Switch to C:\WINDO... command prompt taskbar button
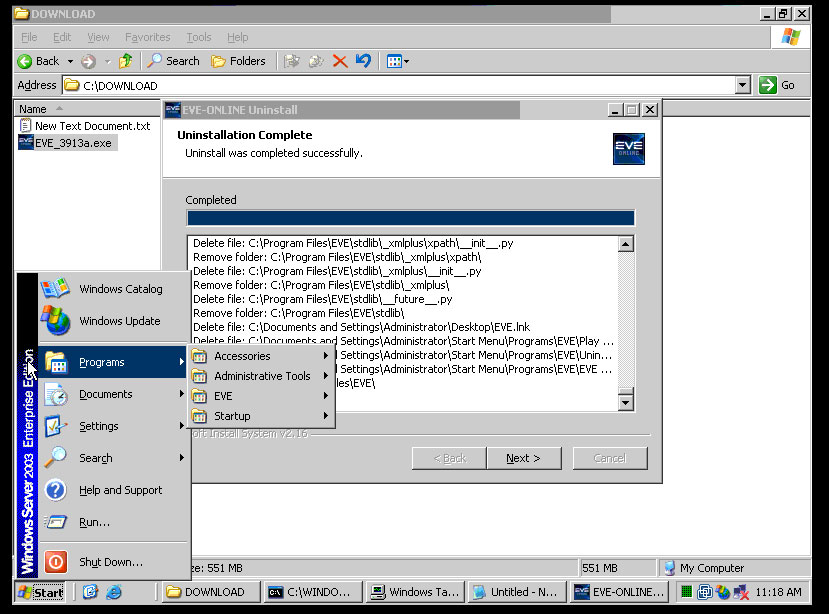Image resolution: width=829 pixels, height=614 pixels. coord(314,592)
